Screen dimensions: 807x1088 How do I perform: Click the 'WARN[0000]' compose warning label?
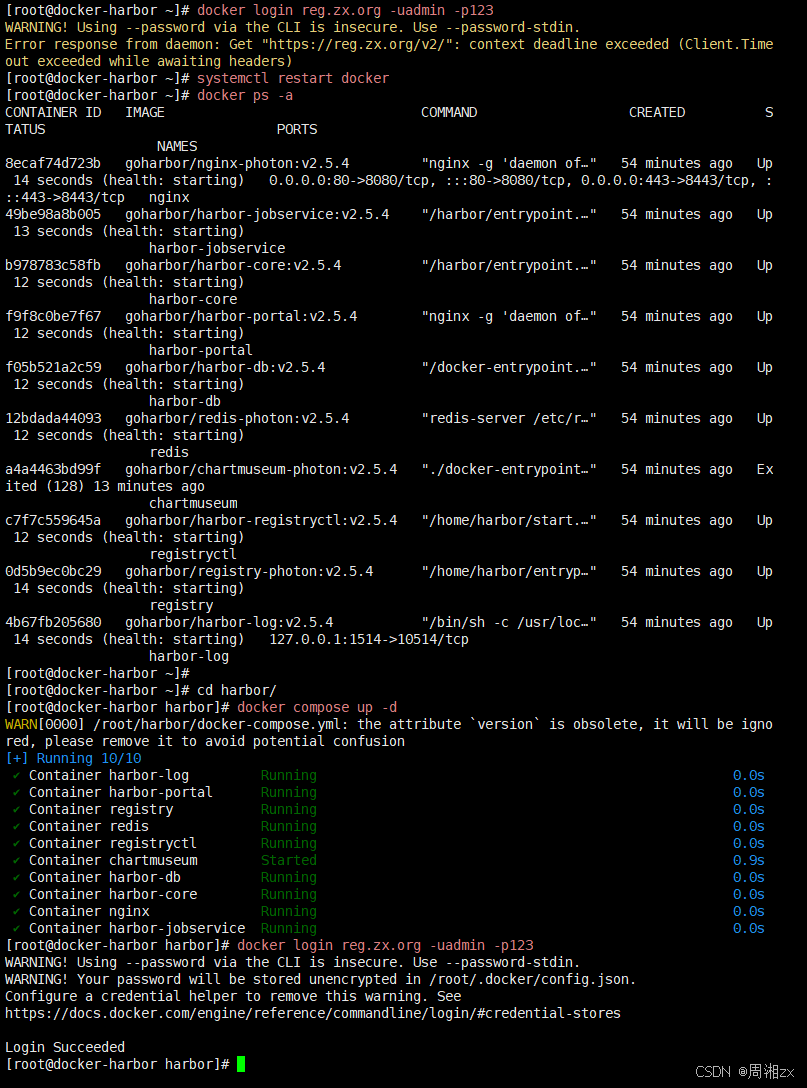tap(44, 724)
